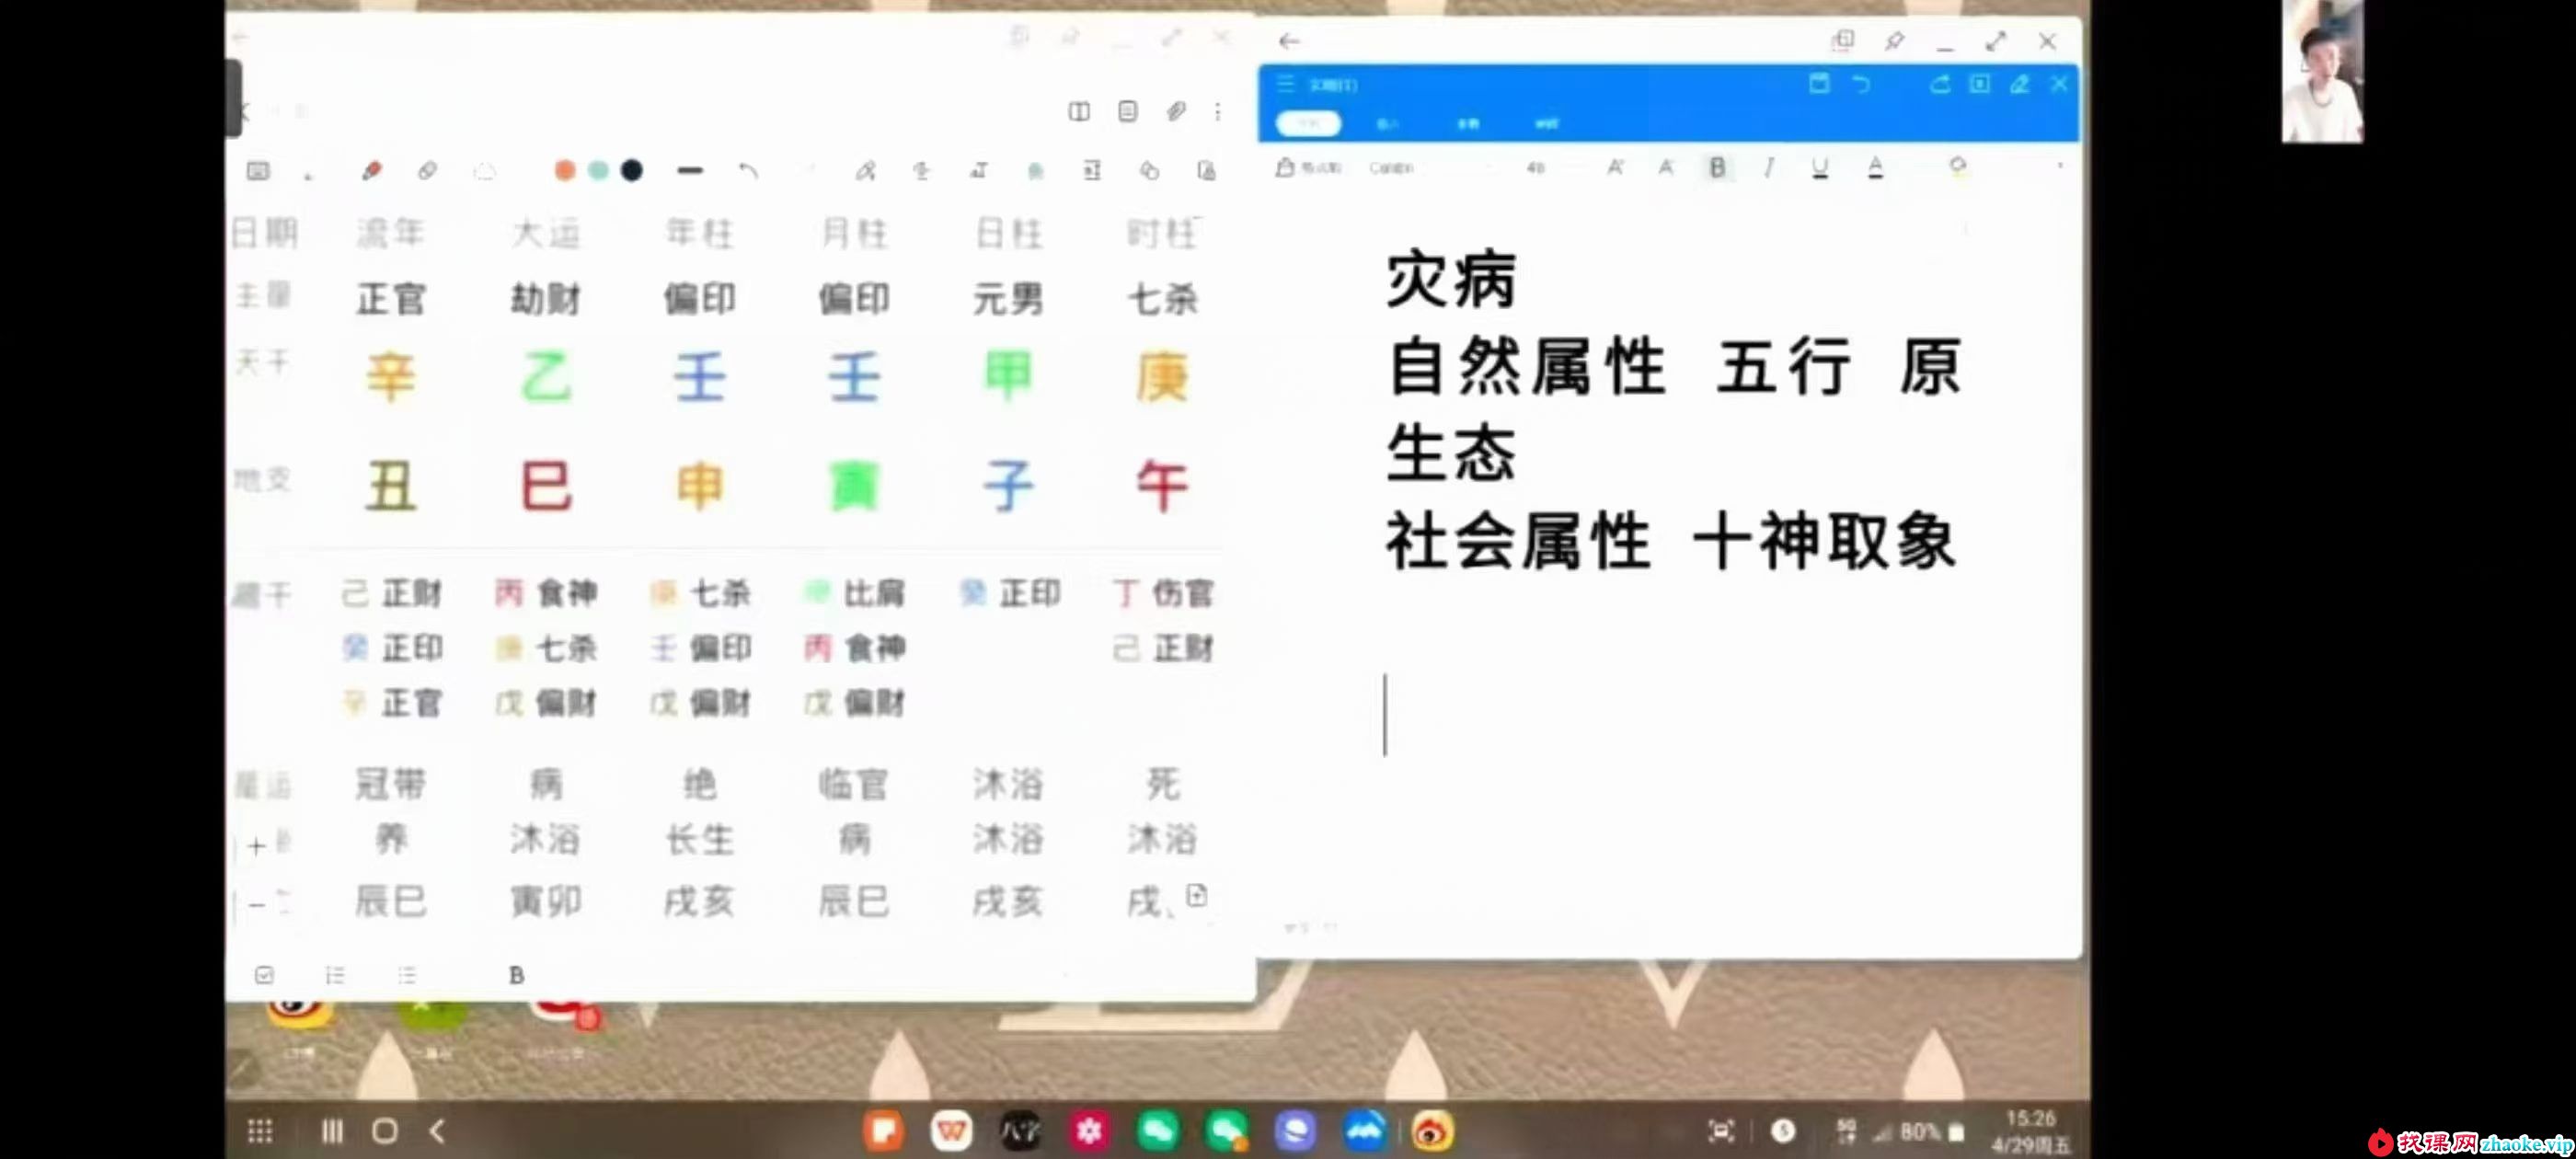Open the 八字 app in taskbar

click(x=1020, y=1131)
